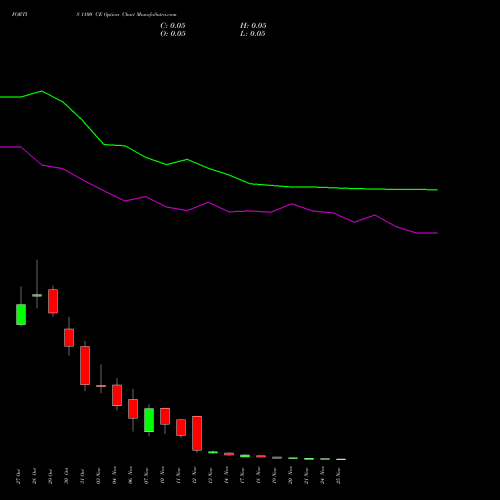Select the '20 Nov' date label

tap(290, 476)
